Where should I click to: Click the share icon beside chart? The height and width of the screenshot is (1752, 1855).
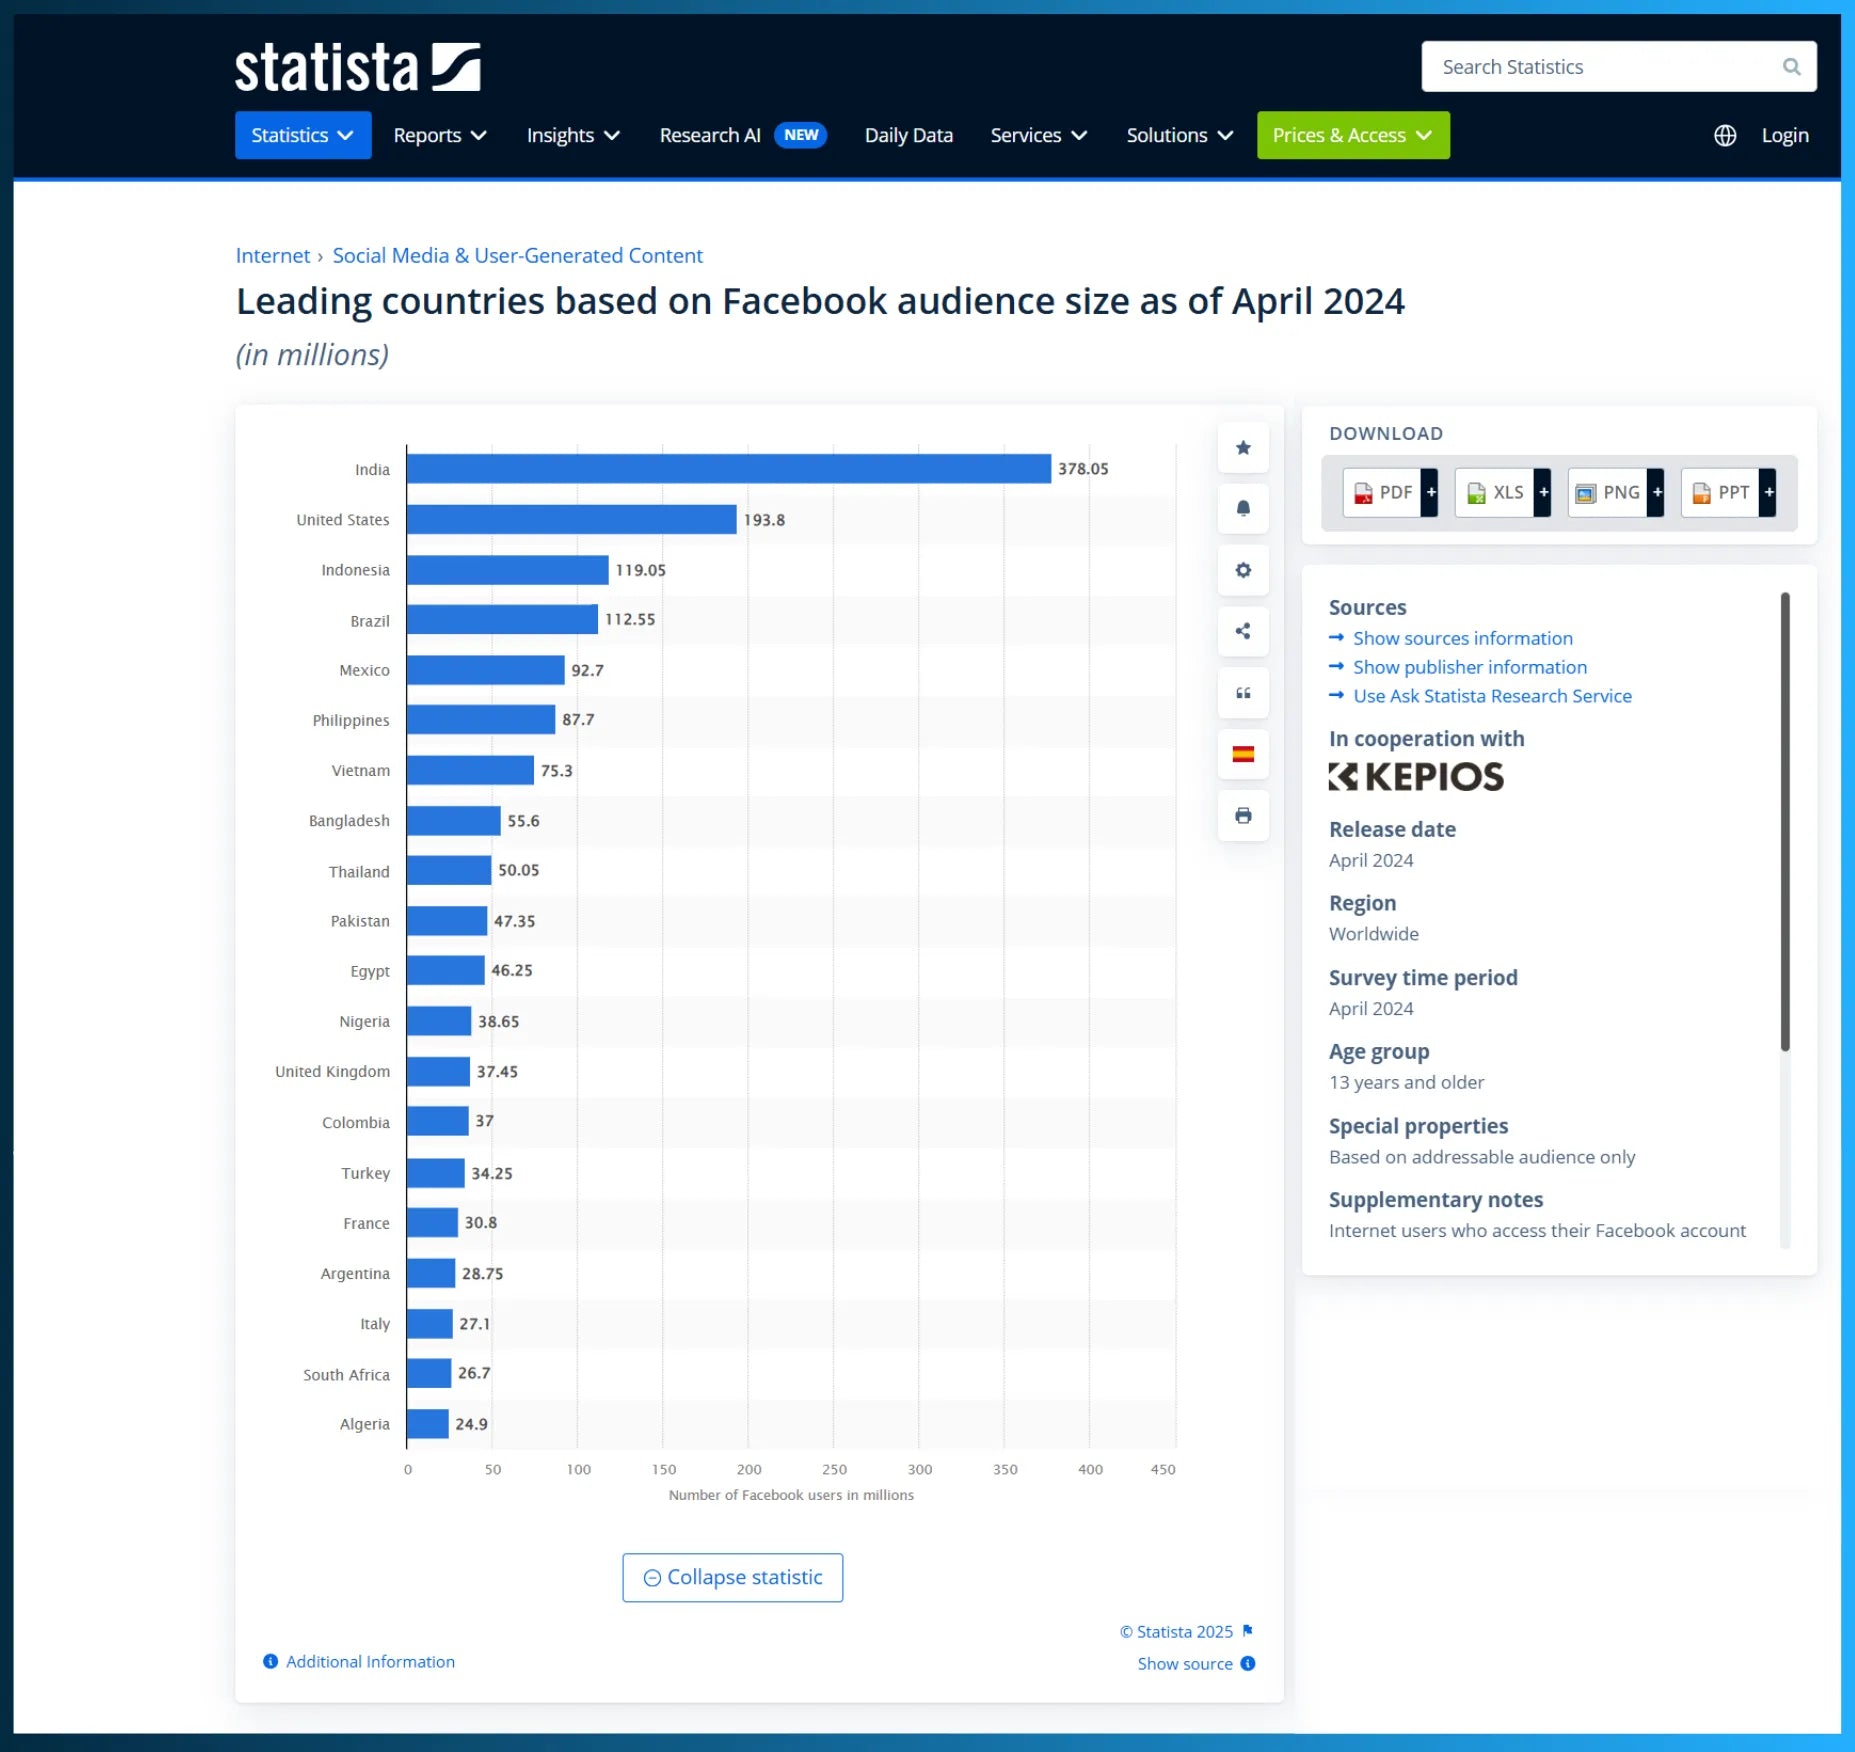pos(1242,631)
